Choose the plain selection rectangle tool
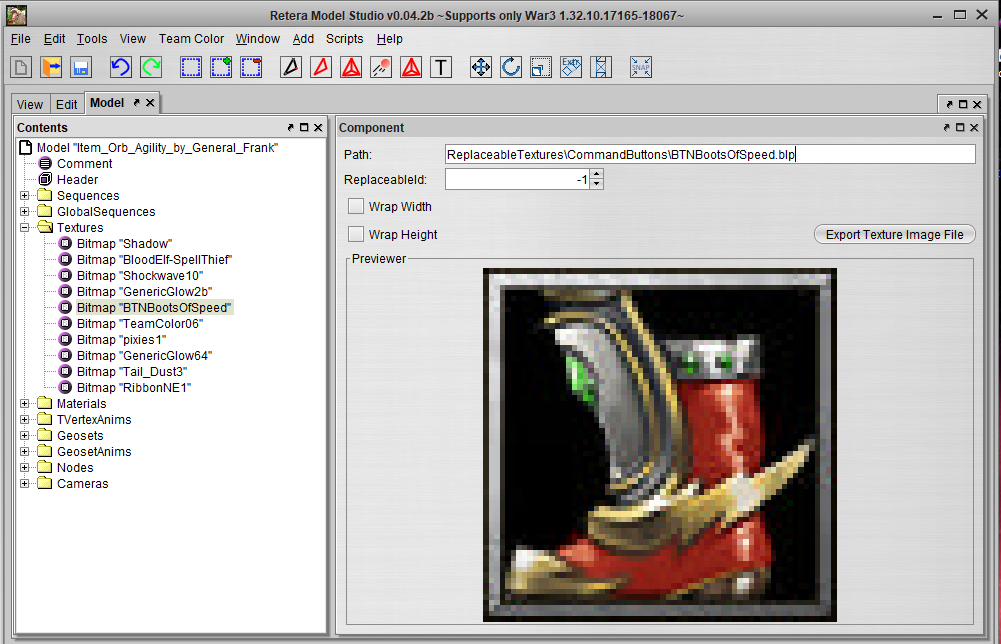 coord(191,67)
